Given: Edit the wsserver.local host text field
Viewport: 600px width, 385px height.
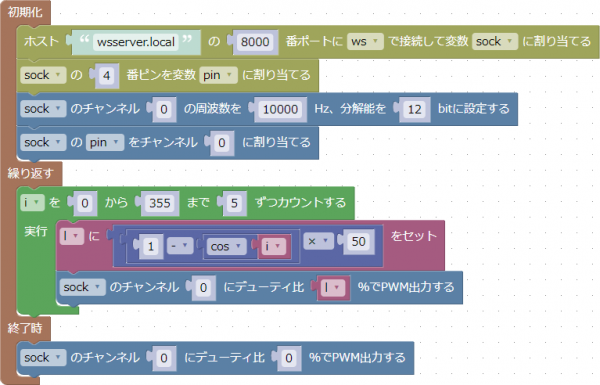Looking at the screenshot, I should point(136,42).
